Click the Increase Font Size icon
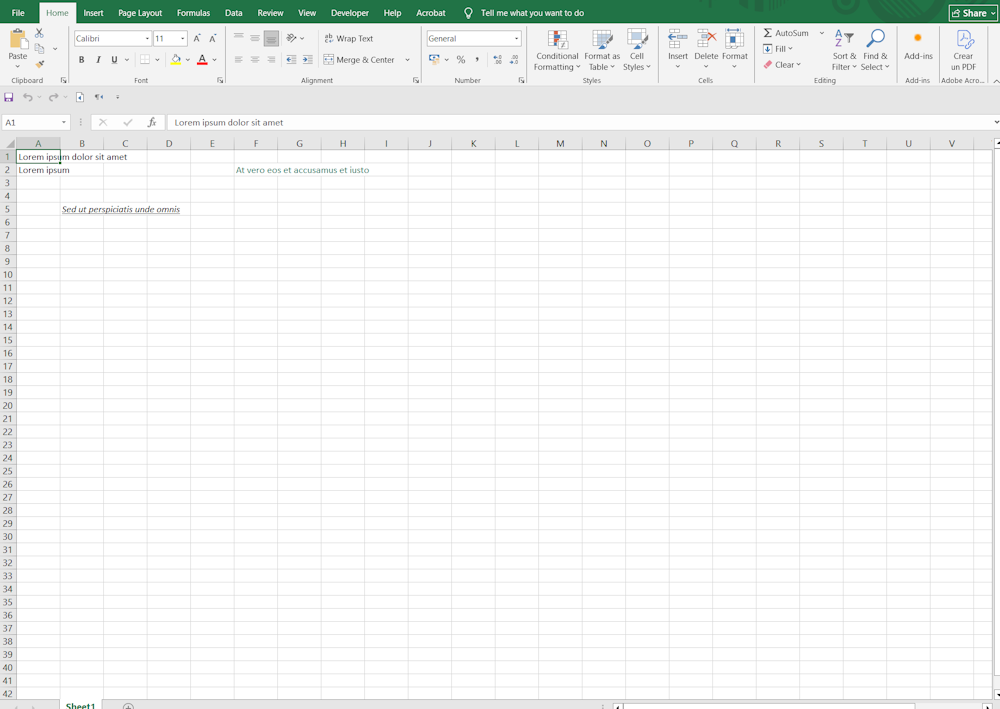Screen dimensions: 1000x709 click(x=197, y=38)
